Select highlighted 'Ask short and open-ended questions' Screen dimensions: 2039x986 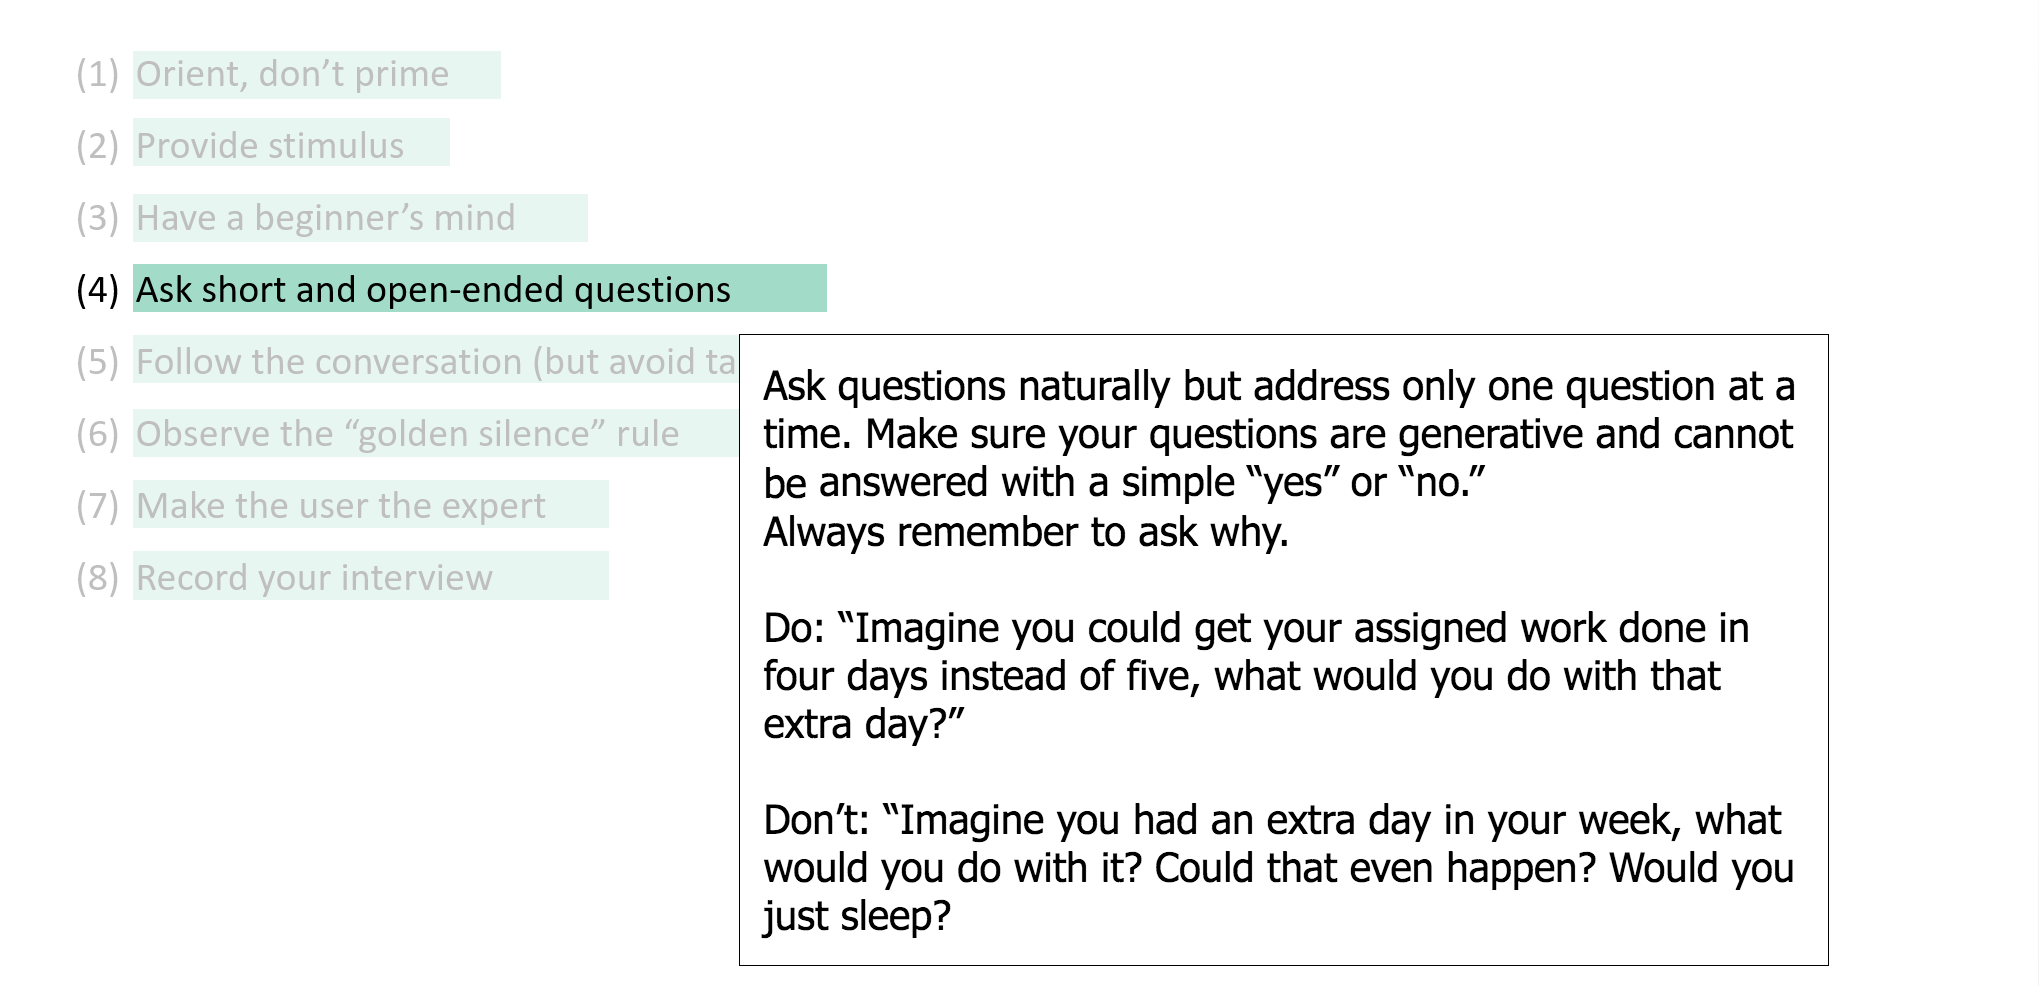pos(480,288)
